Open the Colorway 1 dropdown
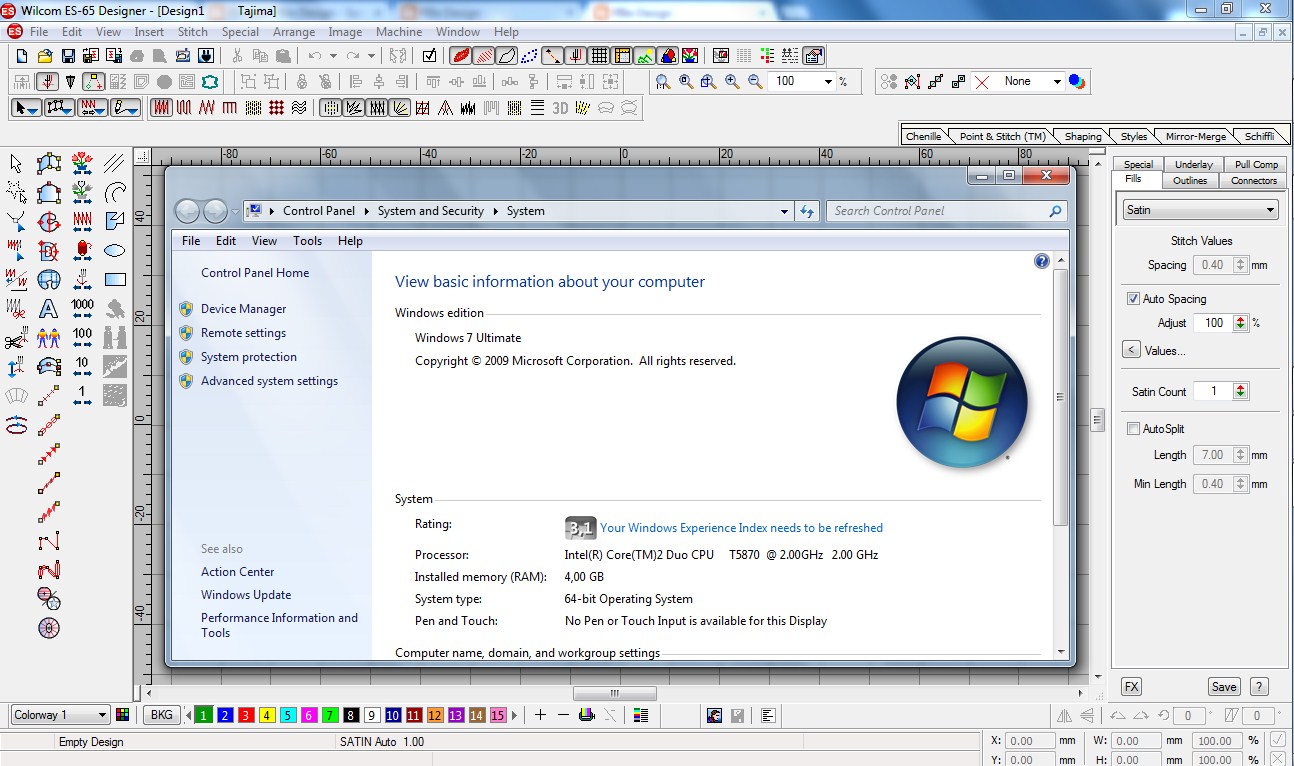This screenshot has width=1294, height=766. click(60, 715)
